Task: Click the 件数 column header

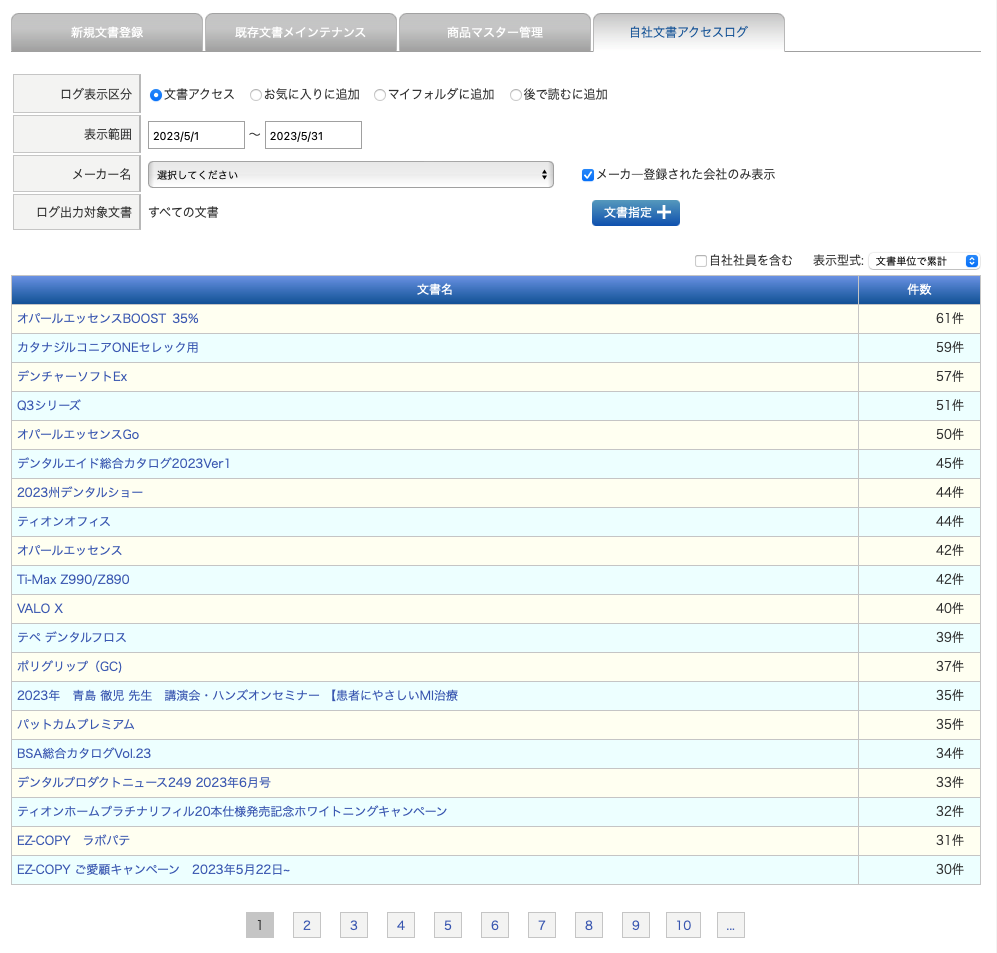Action: (919, 290)
